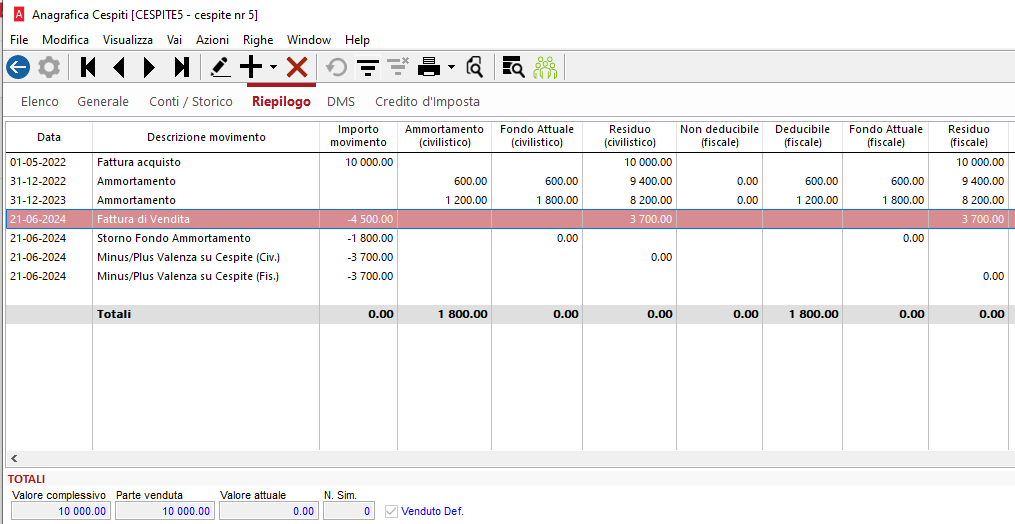1015x524 pixels.
Task: Click the Deducibile (fiscale) column header
Action: [x=803, y=136]
